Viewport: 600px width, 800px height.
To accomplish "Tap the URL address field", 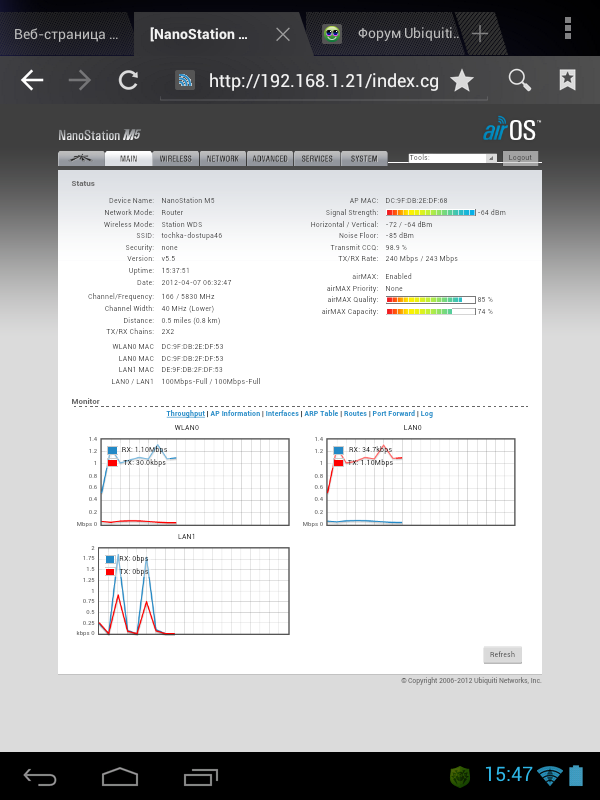I will [323, 81].
